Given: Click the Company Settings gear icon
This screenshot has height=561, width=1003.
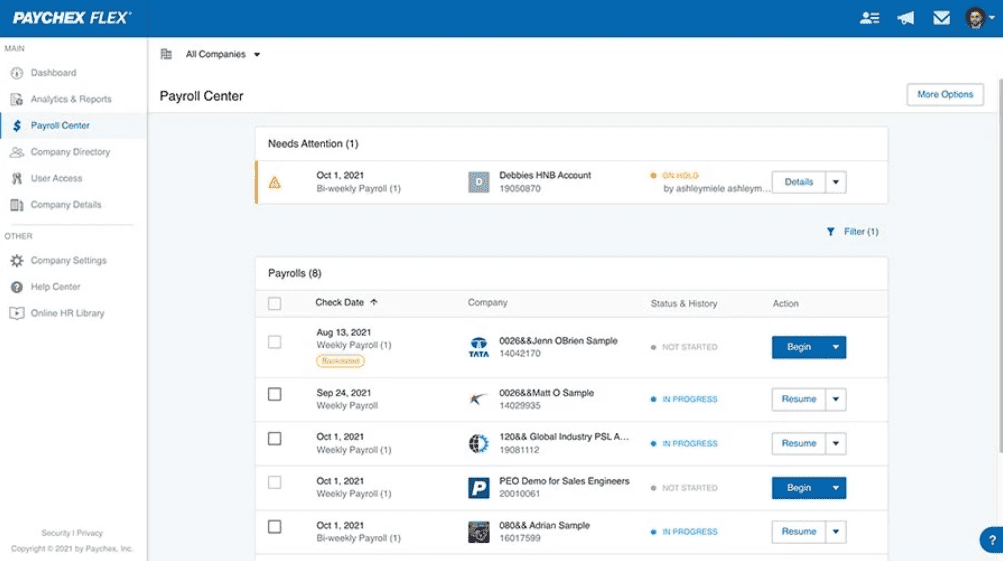Looking at the screenshot, I should point(17,260).
